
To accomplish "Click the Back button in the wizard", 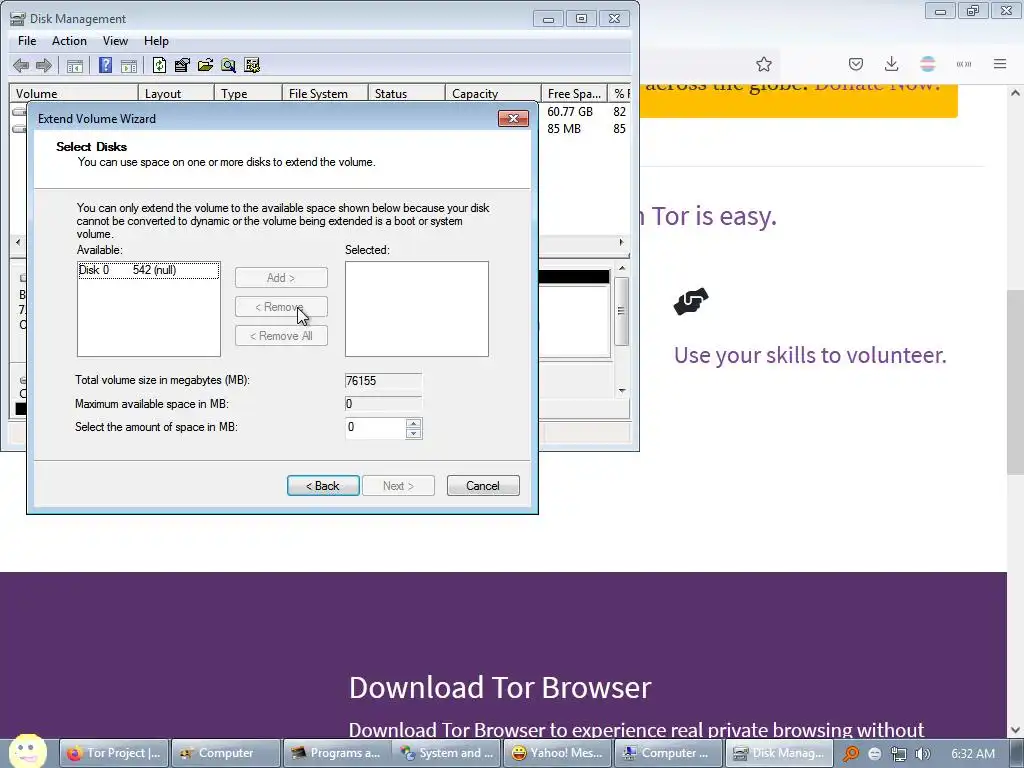I will tap(323, 486).
